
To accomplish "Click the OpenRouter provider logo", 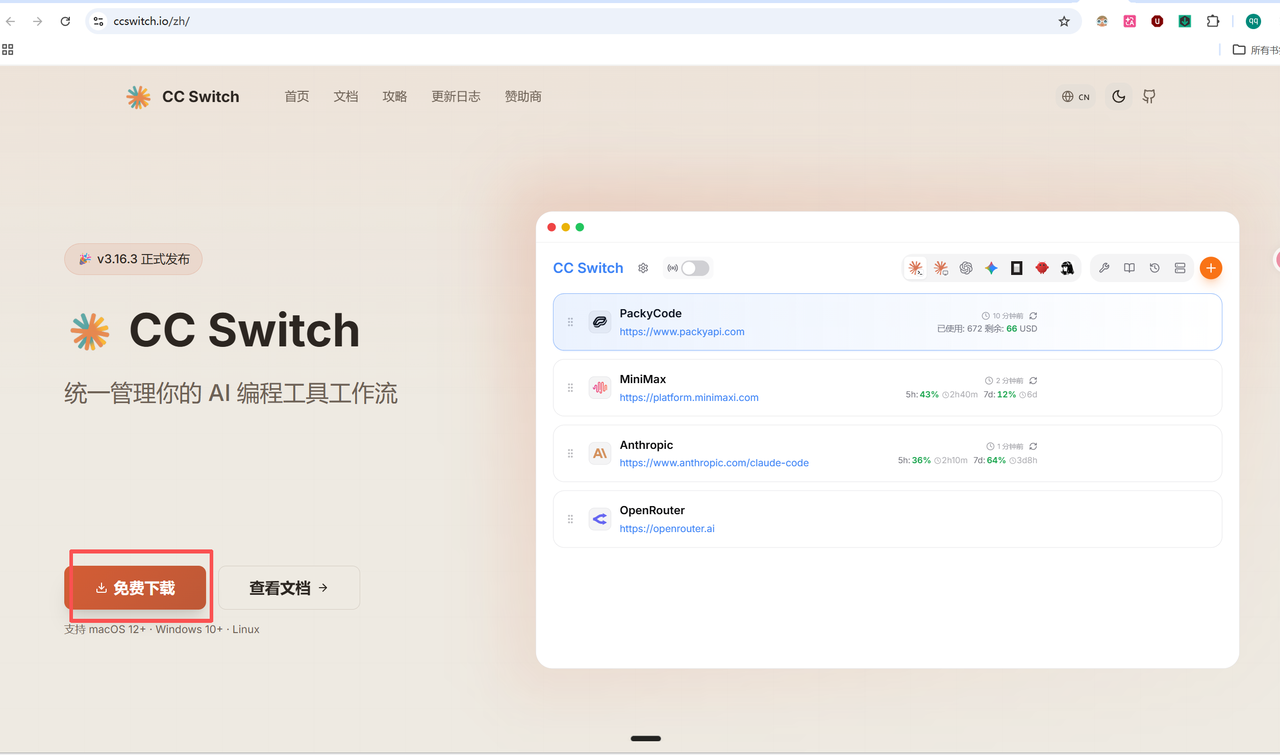I will click(x=599, y=519).
